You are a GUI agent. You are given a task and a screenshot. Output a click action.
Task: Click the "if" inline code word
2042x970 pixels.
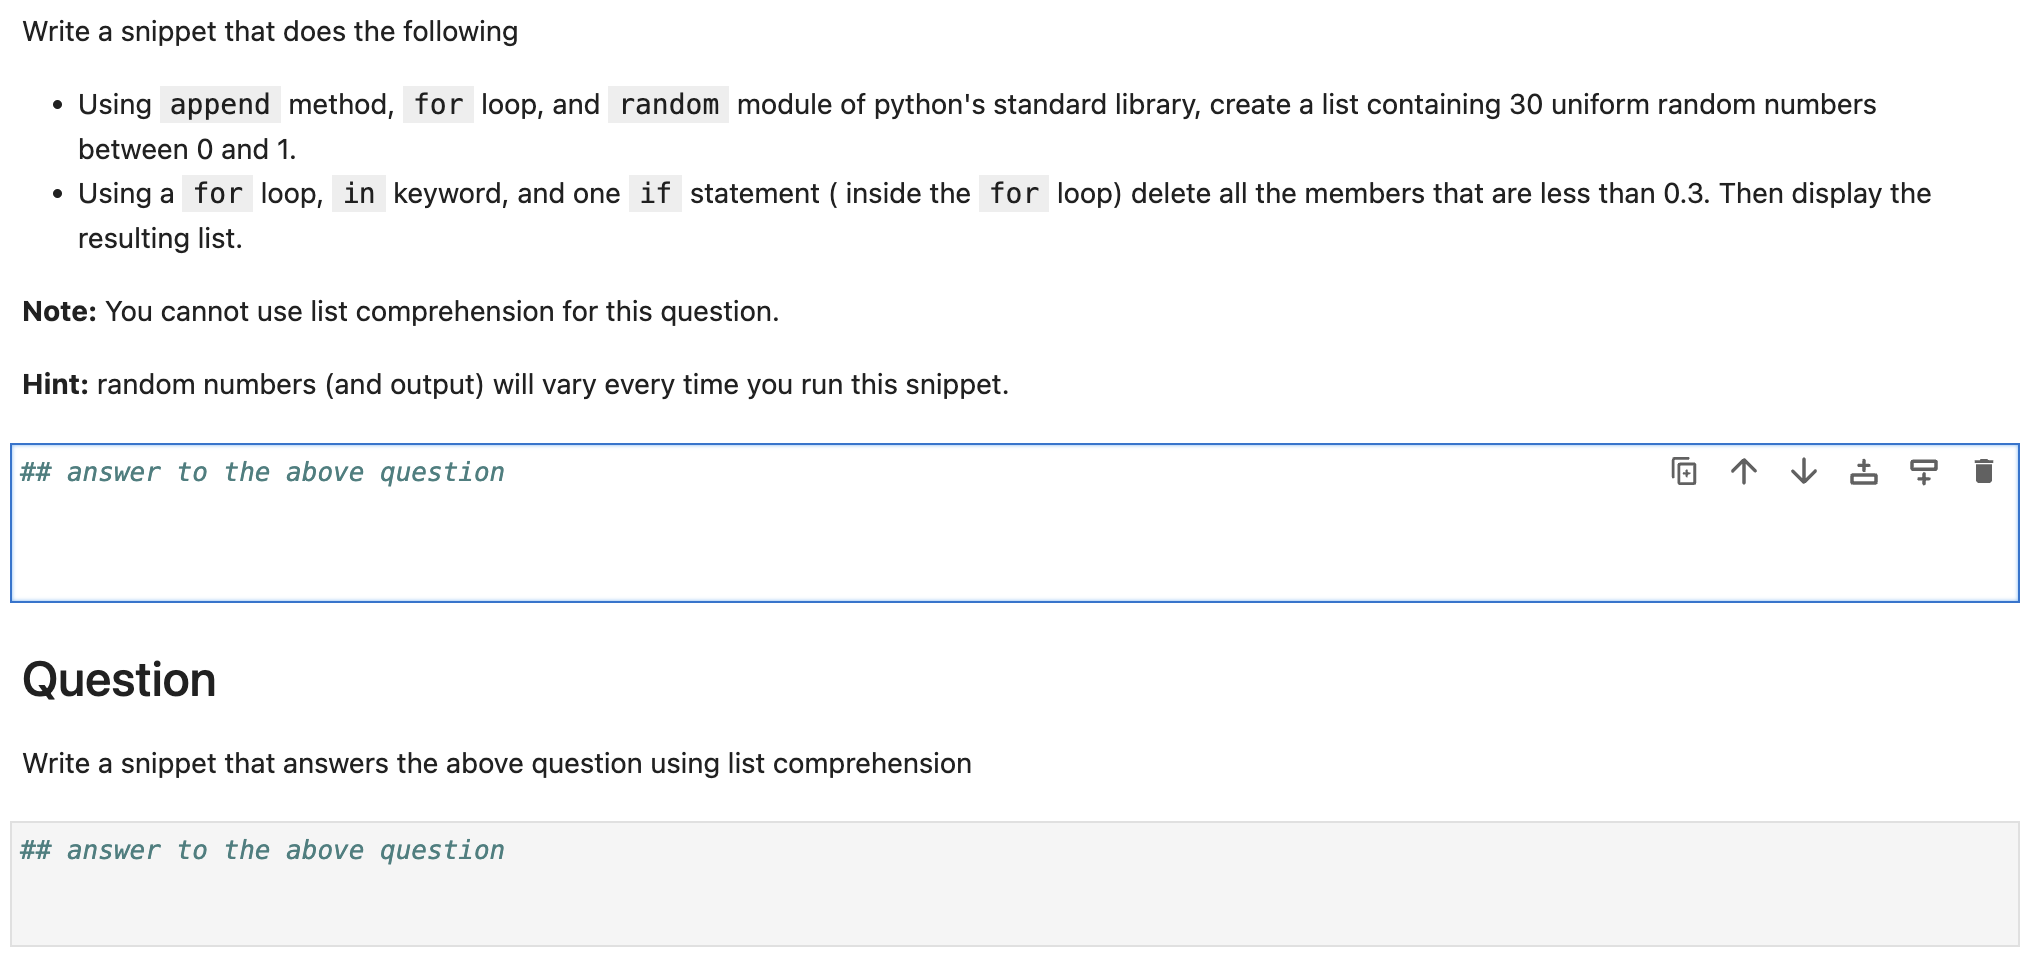(x=655, y=194)
